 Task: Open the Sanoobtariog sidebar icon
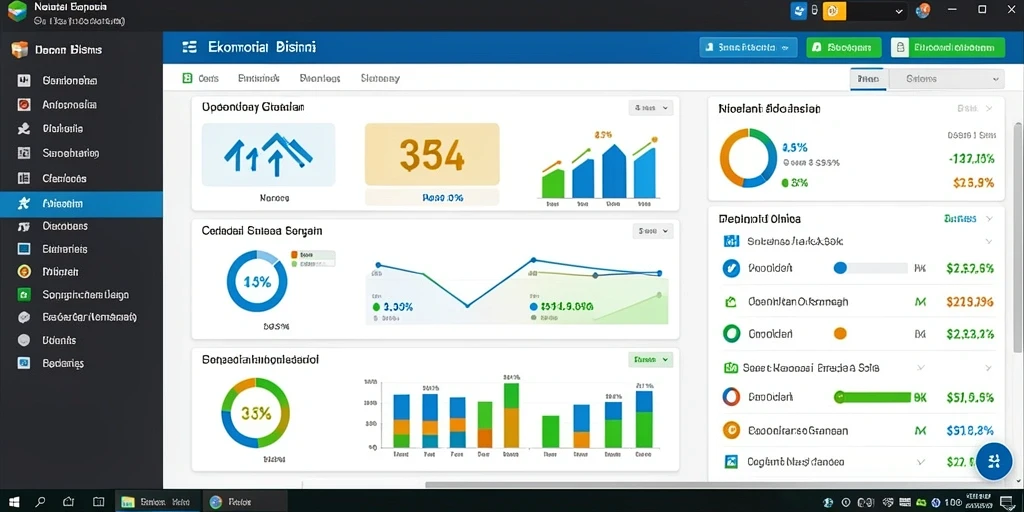point(24,153)
